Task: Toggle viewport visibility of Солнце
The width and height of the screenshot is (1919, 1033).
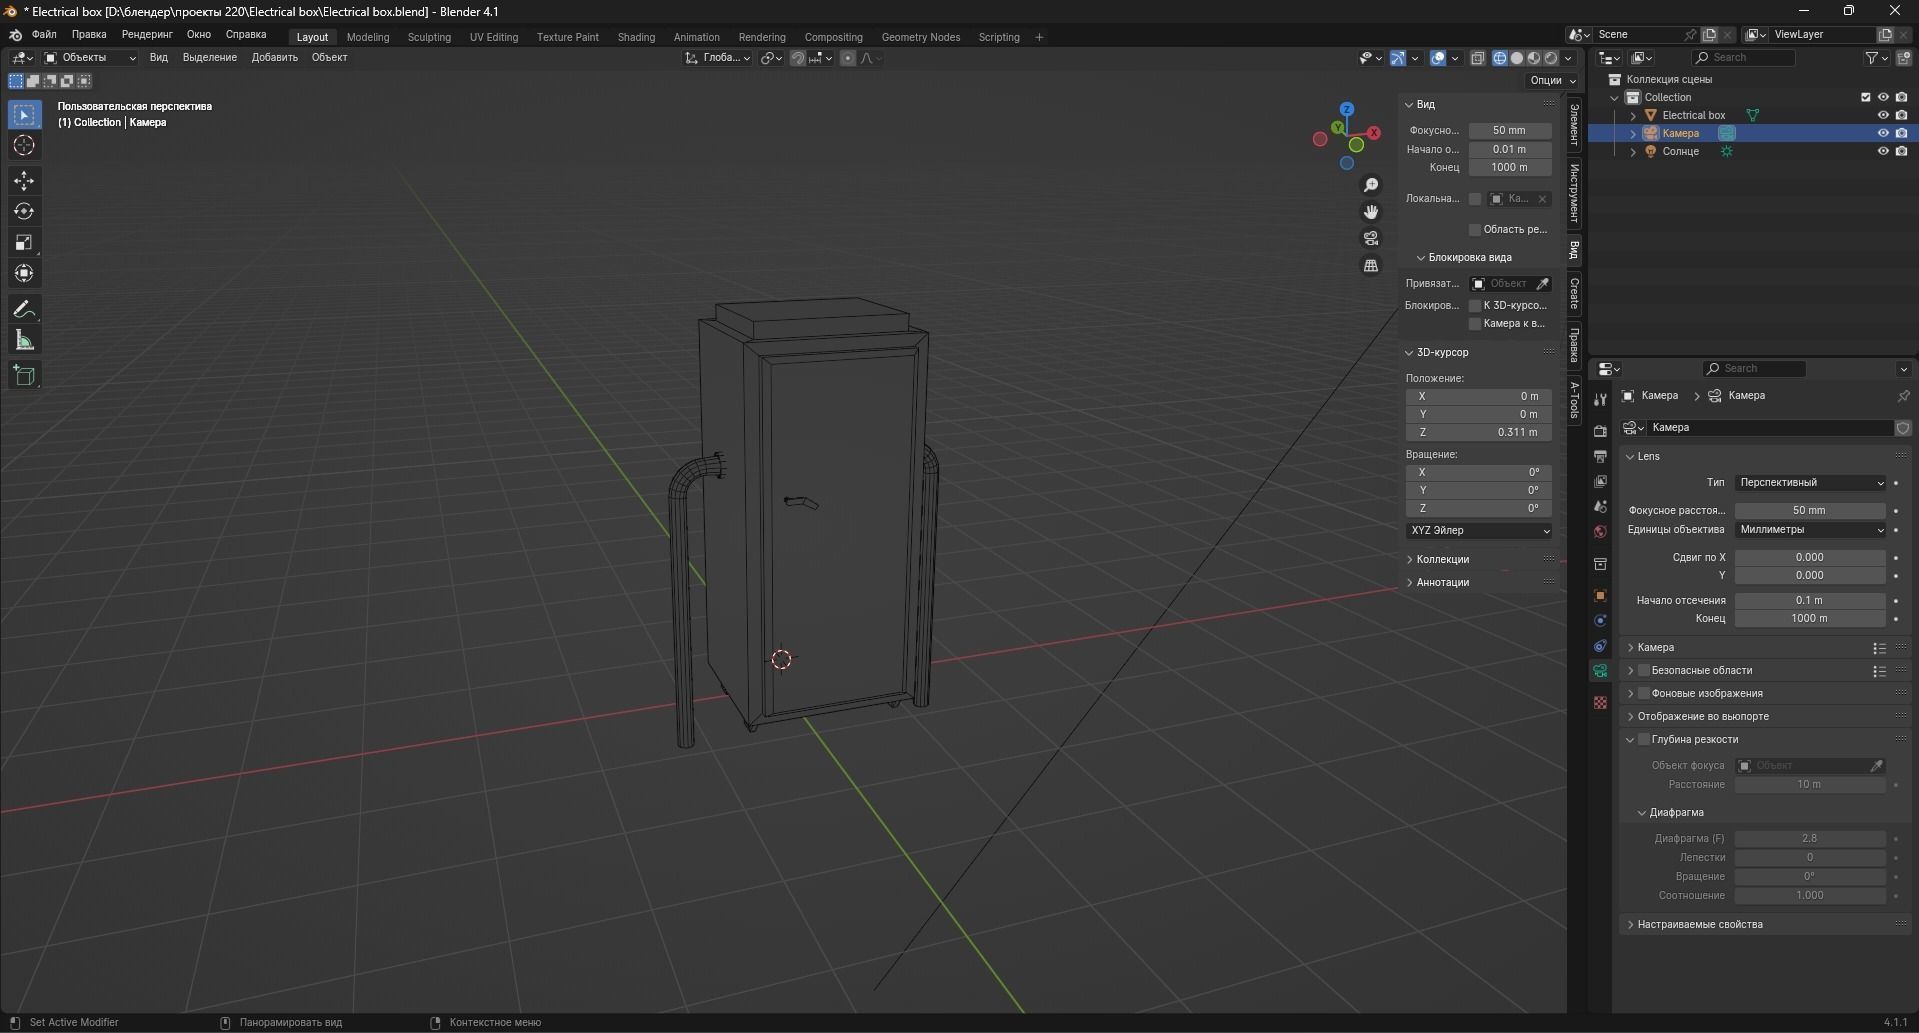Action: click(1883, 151)
